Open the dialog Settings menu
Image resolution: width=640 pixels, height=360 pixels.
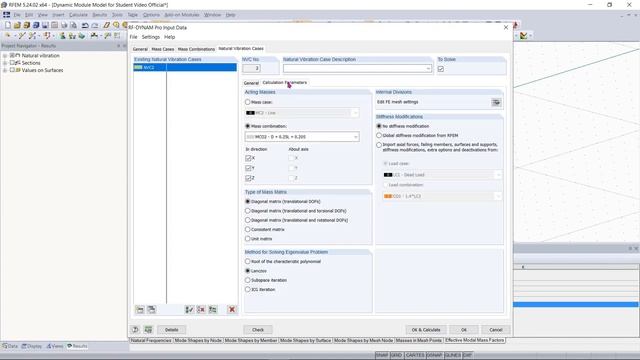pyautogui.click(x=151, y=37)
